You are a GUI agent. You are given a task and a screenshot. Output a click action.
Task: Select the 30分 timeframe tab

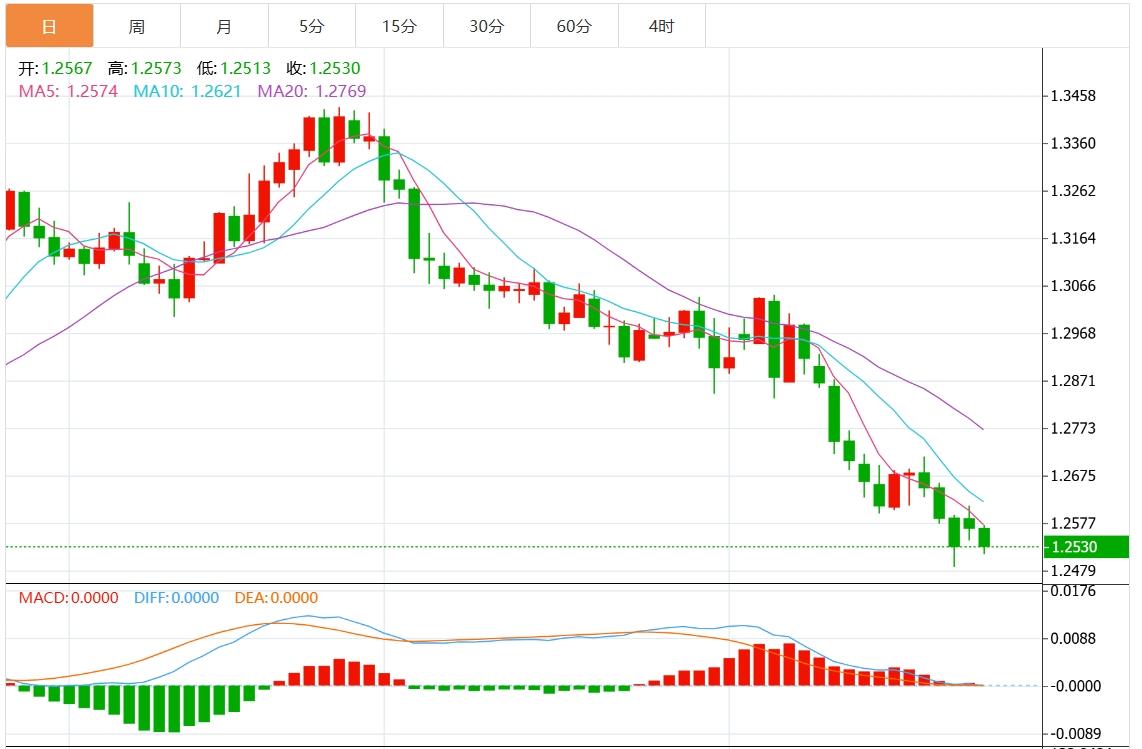tap(486, 26)
